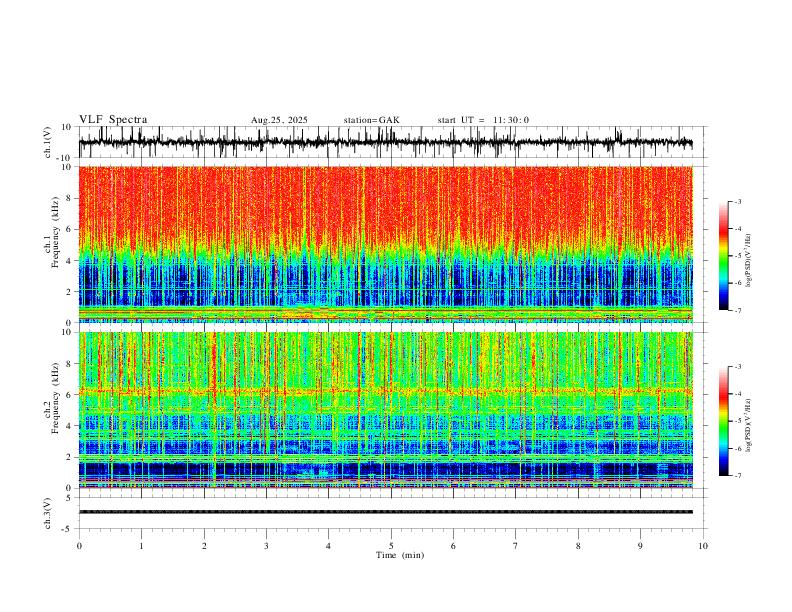
Task: Click the ch.2 'Frequency (kHz)' axis label
Action: click(56, 398)
